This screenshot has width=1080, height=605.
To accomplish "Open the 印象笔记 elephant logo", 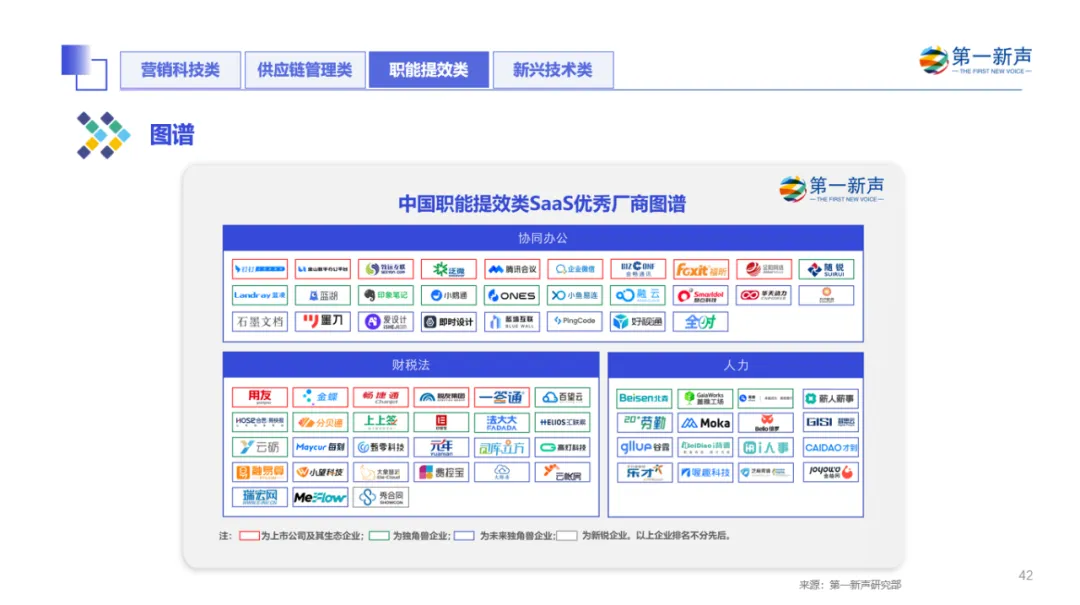I will [386, 295].
